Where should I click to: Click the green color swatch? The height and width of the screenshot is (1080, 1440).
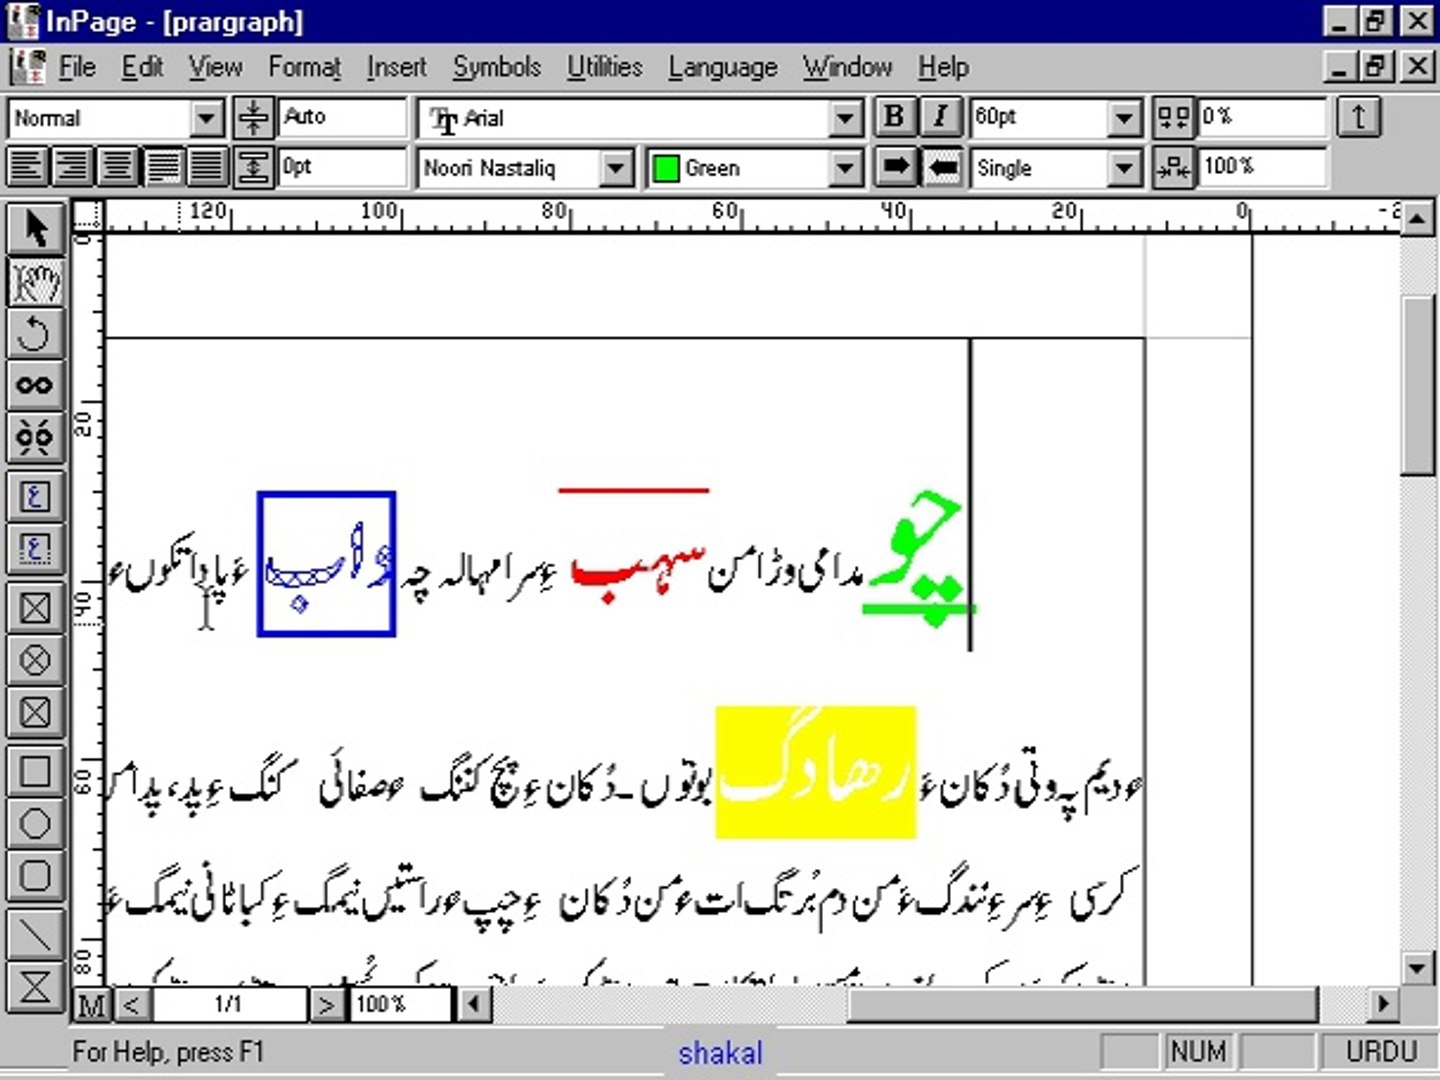point(665,168)
